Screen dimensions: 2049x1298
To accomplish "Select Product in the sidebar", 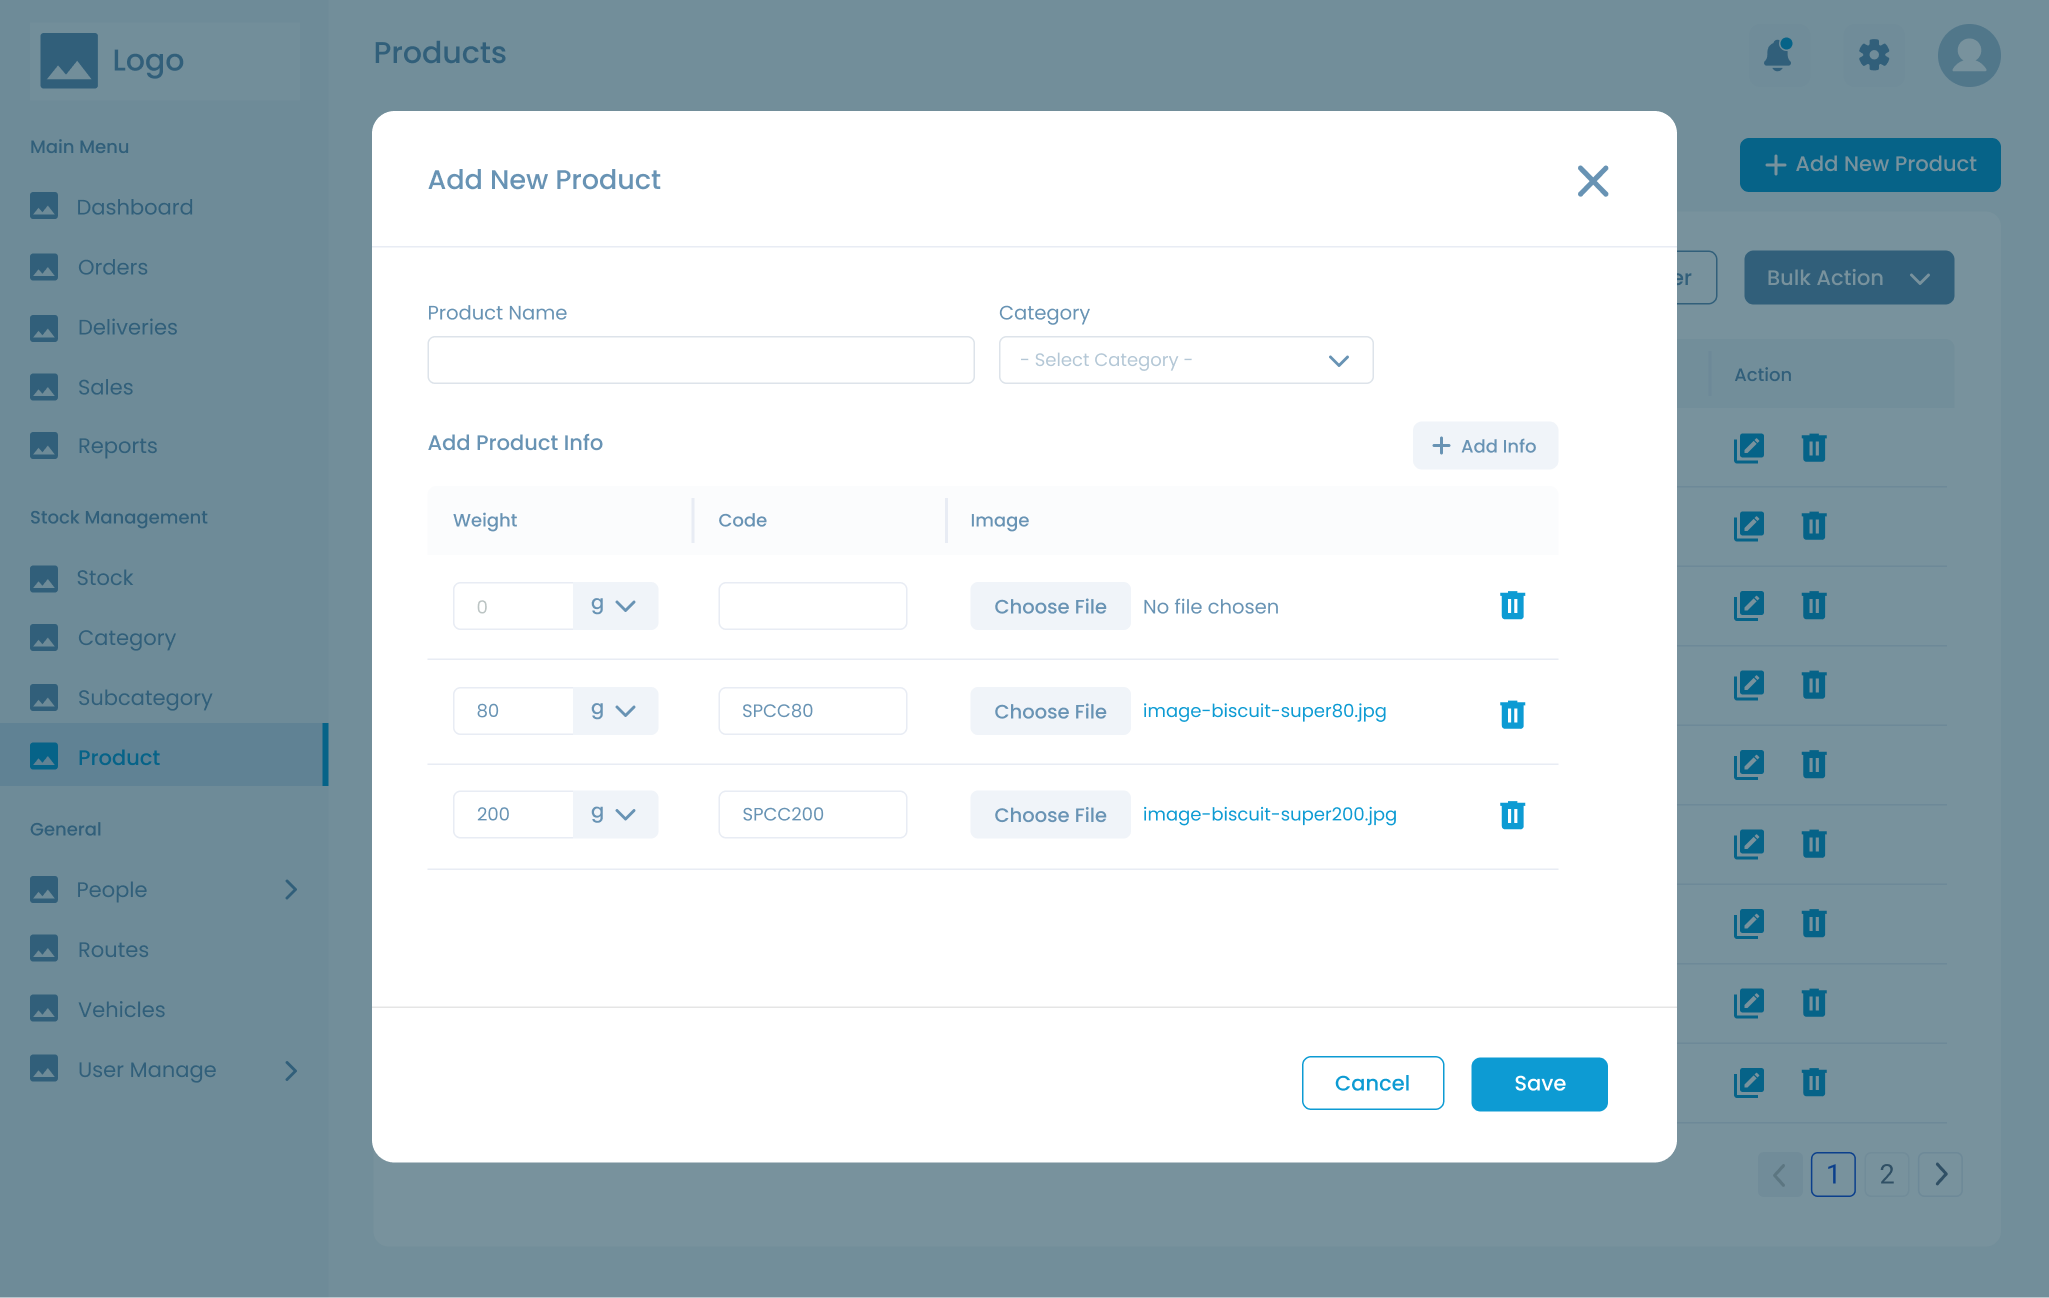I will point(119,757).
